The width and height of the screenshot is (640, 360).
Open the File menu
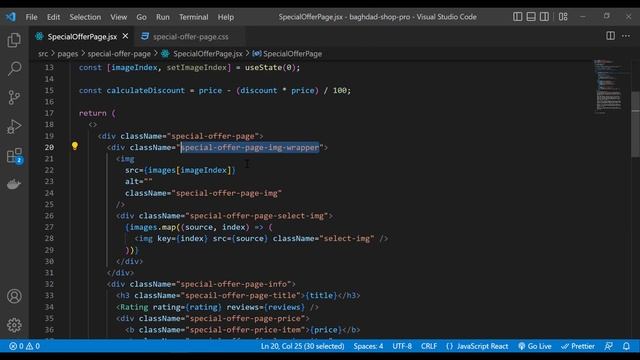tap(31, 17)
